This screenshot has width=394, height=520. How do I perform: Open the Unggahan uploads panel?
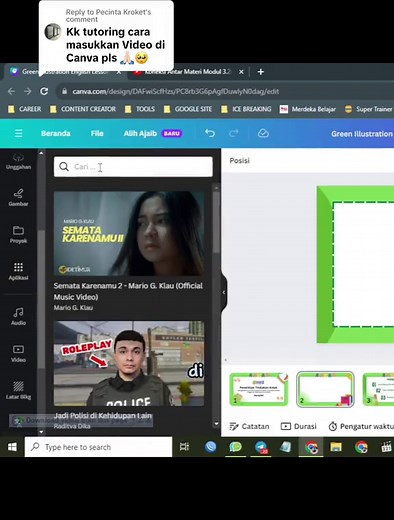pyautogui.click(x=18, y=162)
